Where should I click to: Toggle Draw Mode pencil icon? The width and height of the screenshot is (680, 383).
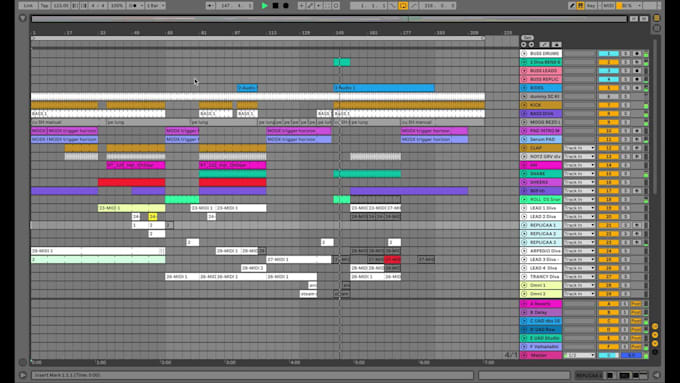click(x=572, y=6)
